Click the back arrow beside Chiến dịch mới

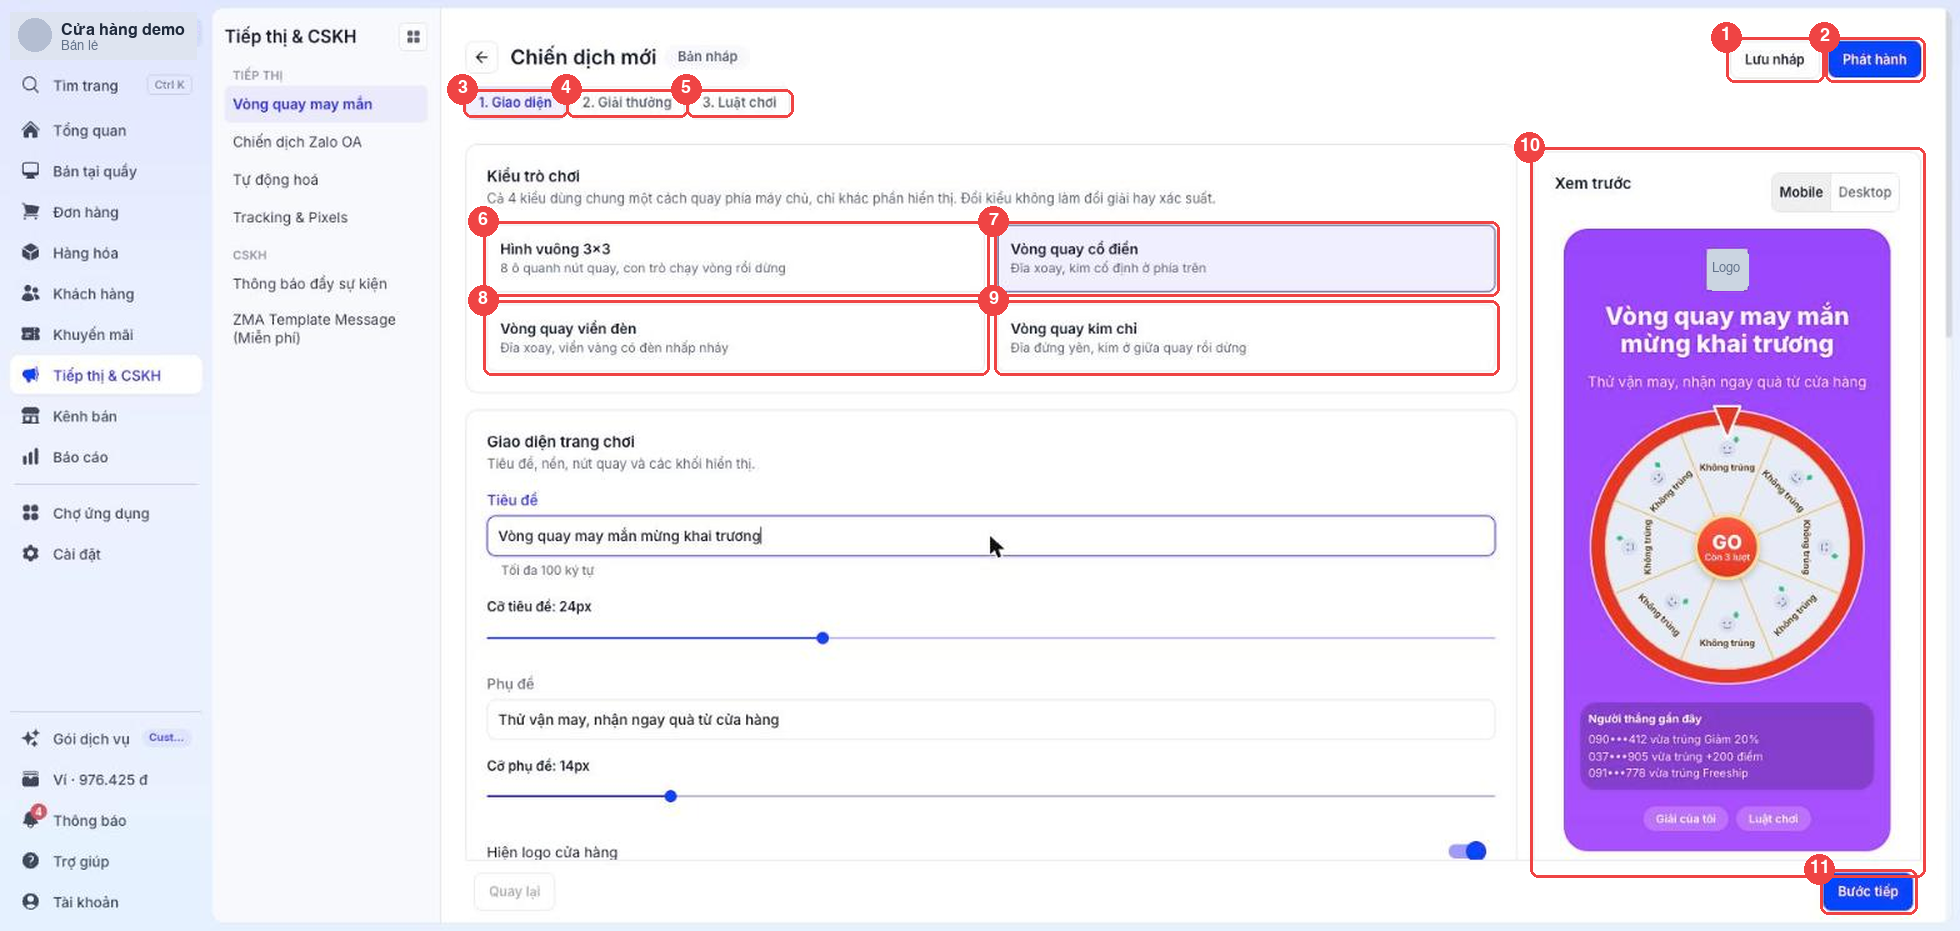482,57
